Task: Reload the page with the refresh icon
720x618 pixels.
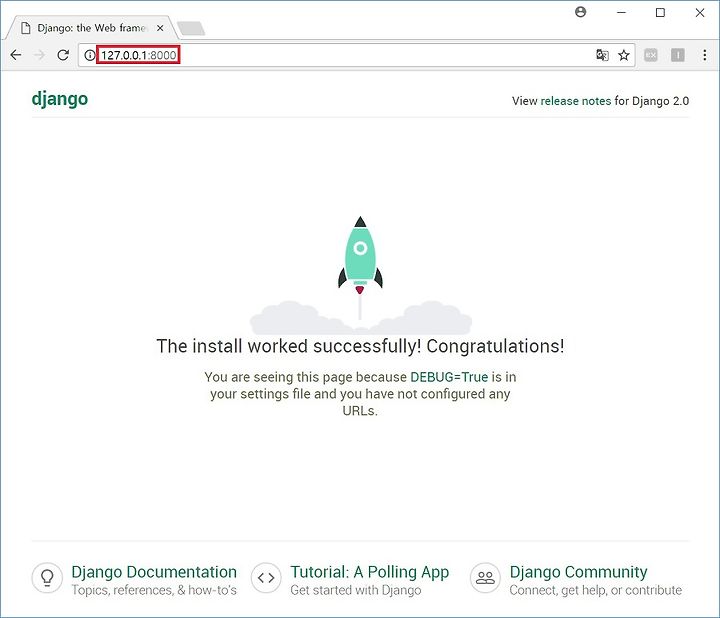Action: click(x=63, y=55)
